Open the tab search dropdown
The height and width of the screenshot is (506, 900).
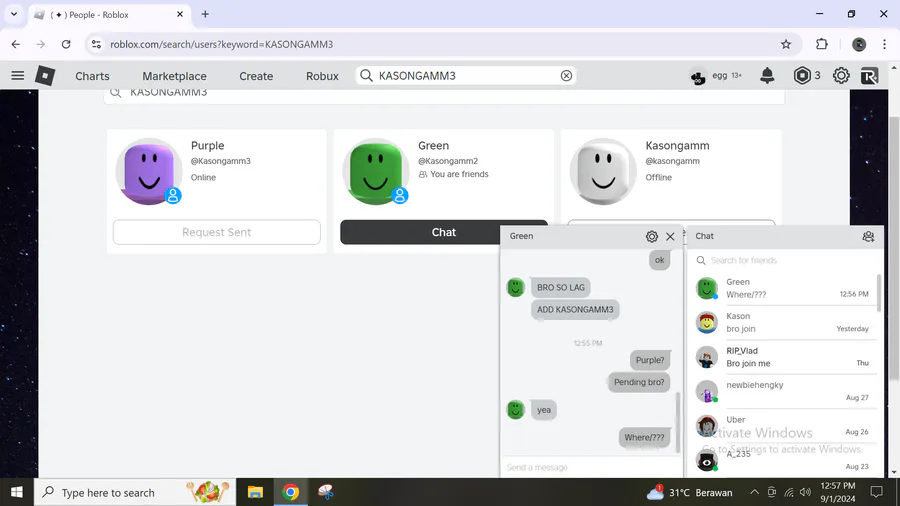click(x=14, y=14)
